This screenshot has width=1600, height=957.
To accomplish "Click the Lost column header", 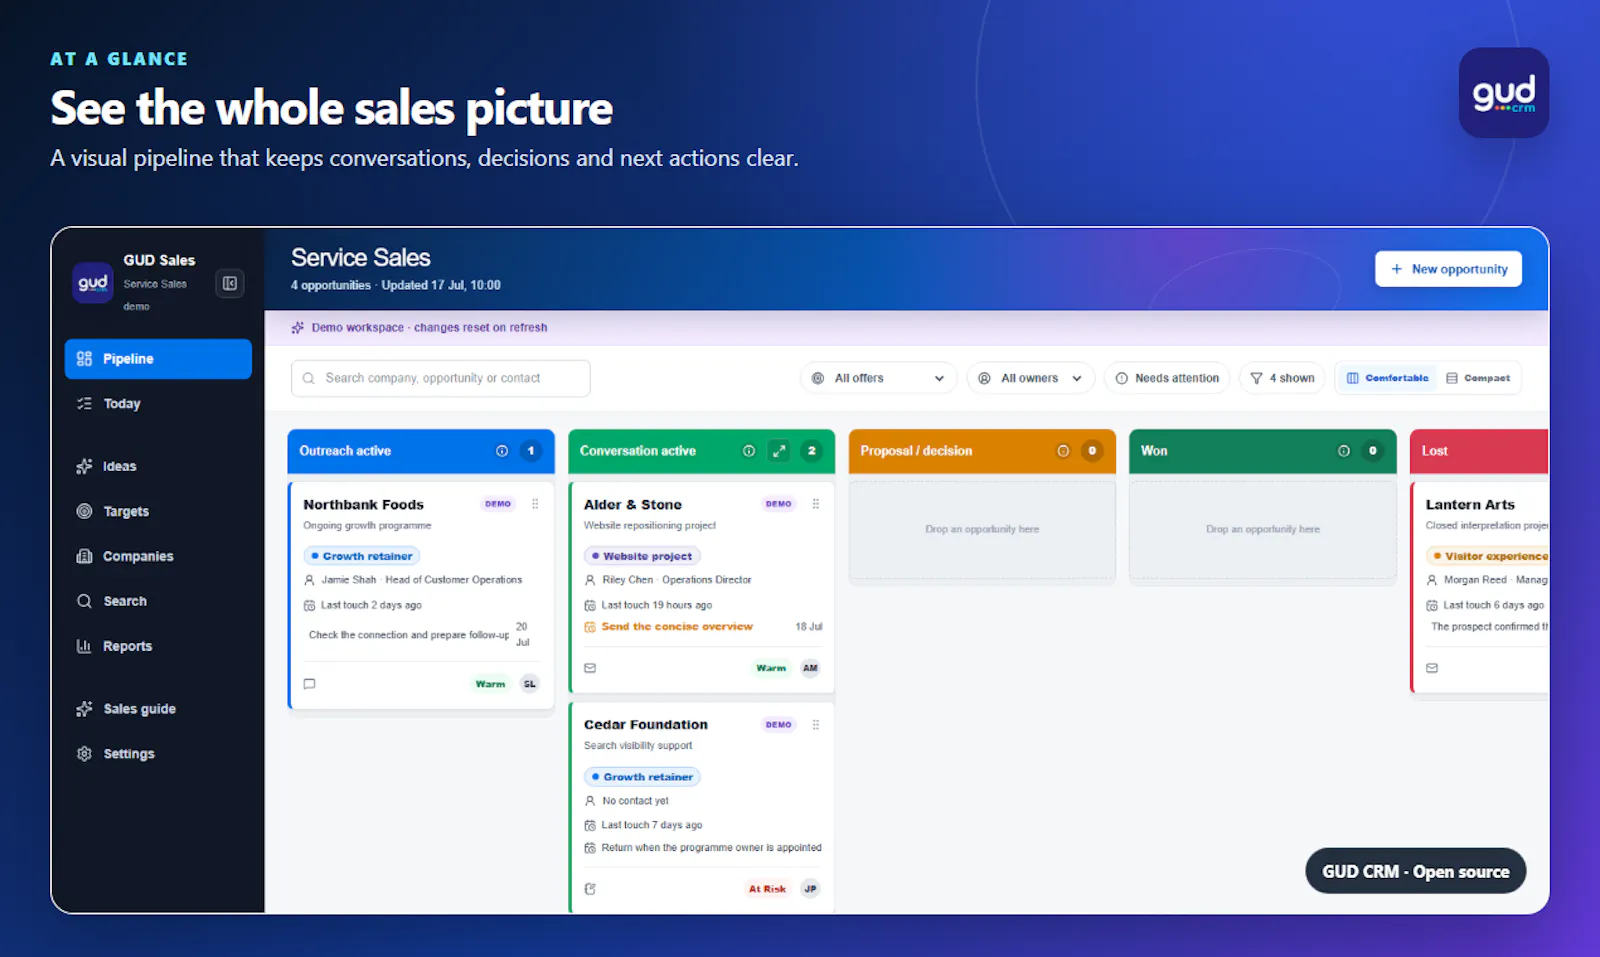I will 1479,451.
